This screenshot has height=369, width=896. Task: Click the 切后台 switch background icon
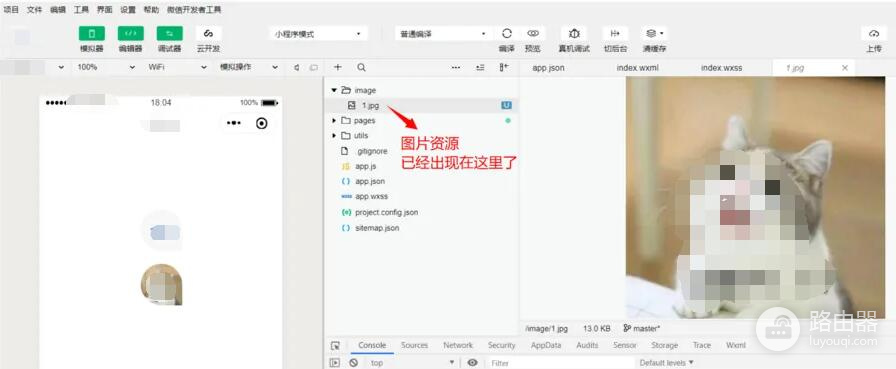(615, 33)
